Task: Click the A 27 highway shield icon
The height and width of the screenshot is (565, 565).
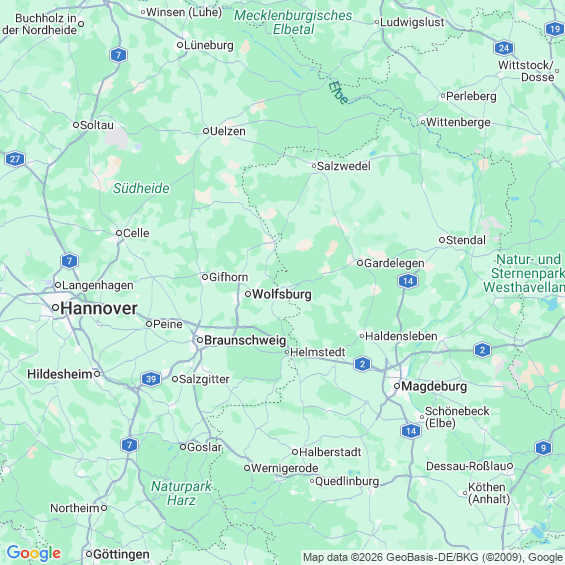Action: [15, 159]
